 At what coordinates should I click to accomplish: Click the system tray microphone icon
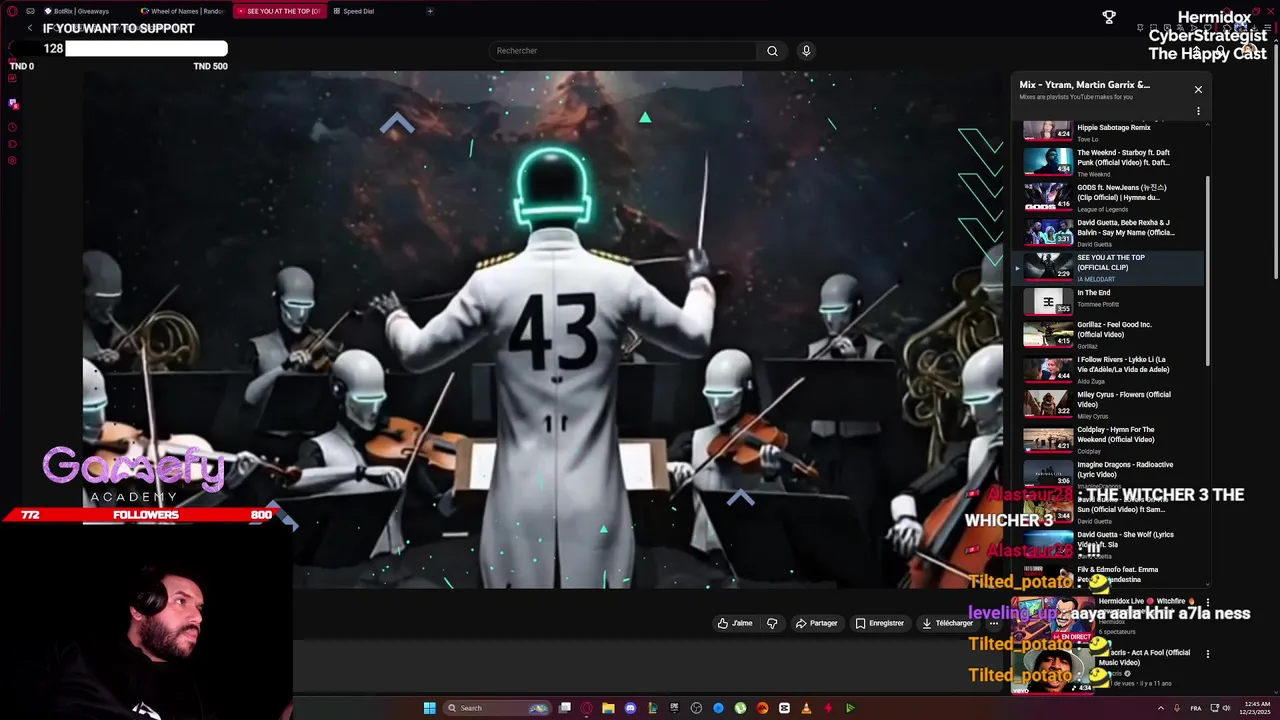(x=1177, y=708)
